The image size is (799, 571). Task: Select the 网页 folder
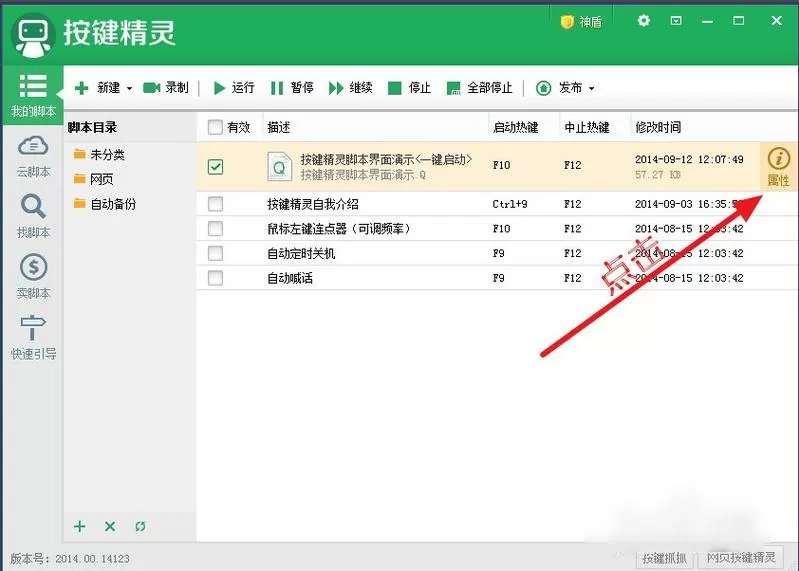click(x=94, y=179)
